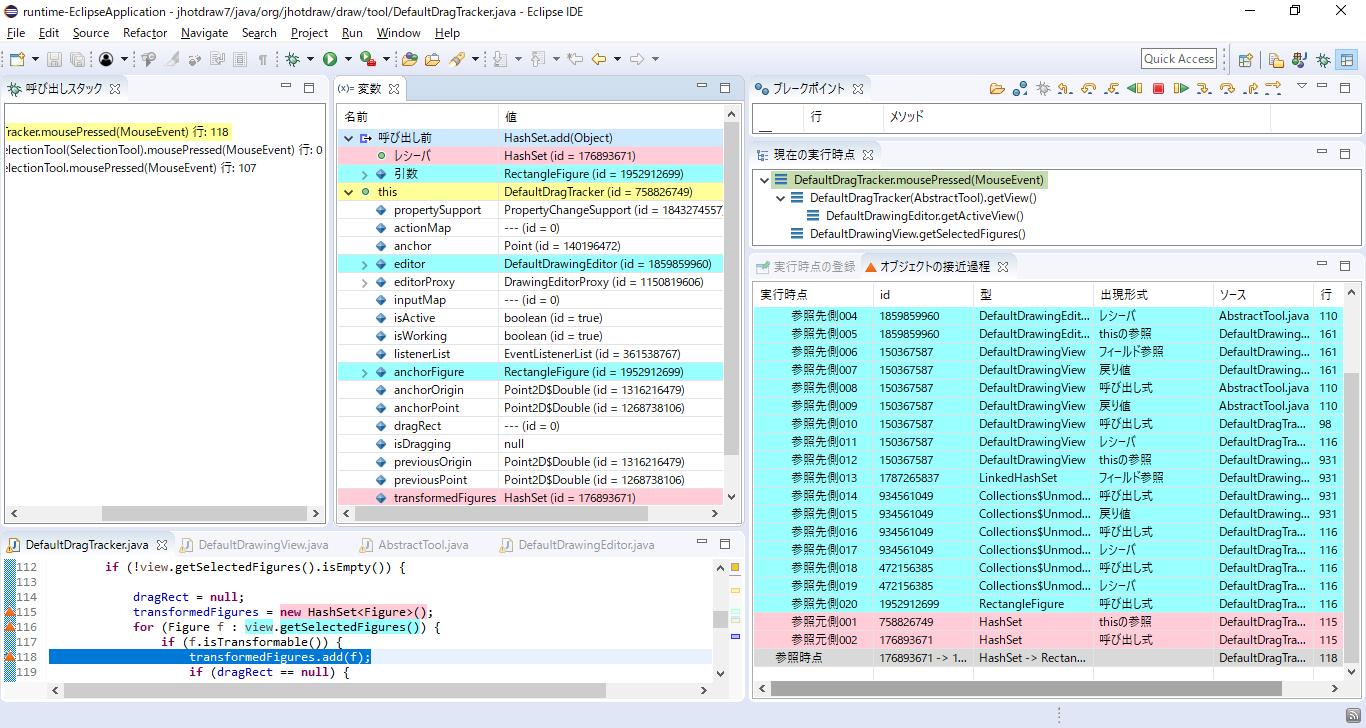Toggle Show Whitespace Characters pilcrow icon

262,59
